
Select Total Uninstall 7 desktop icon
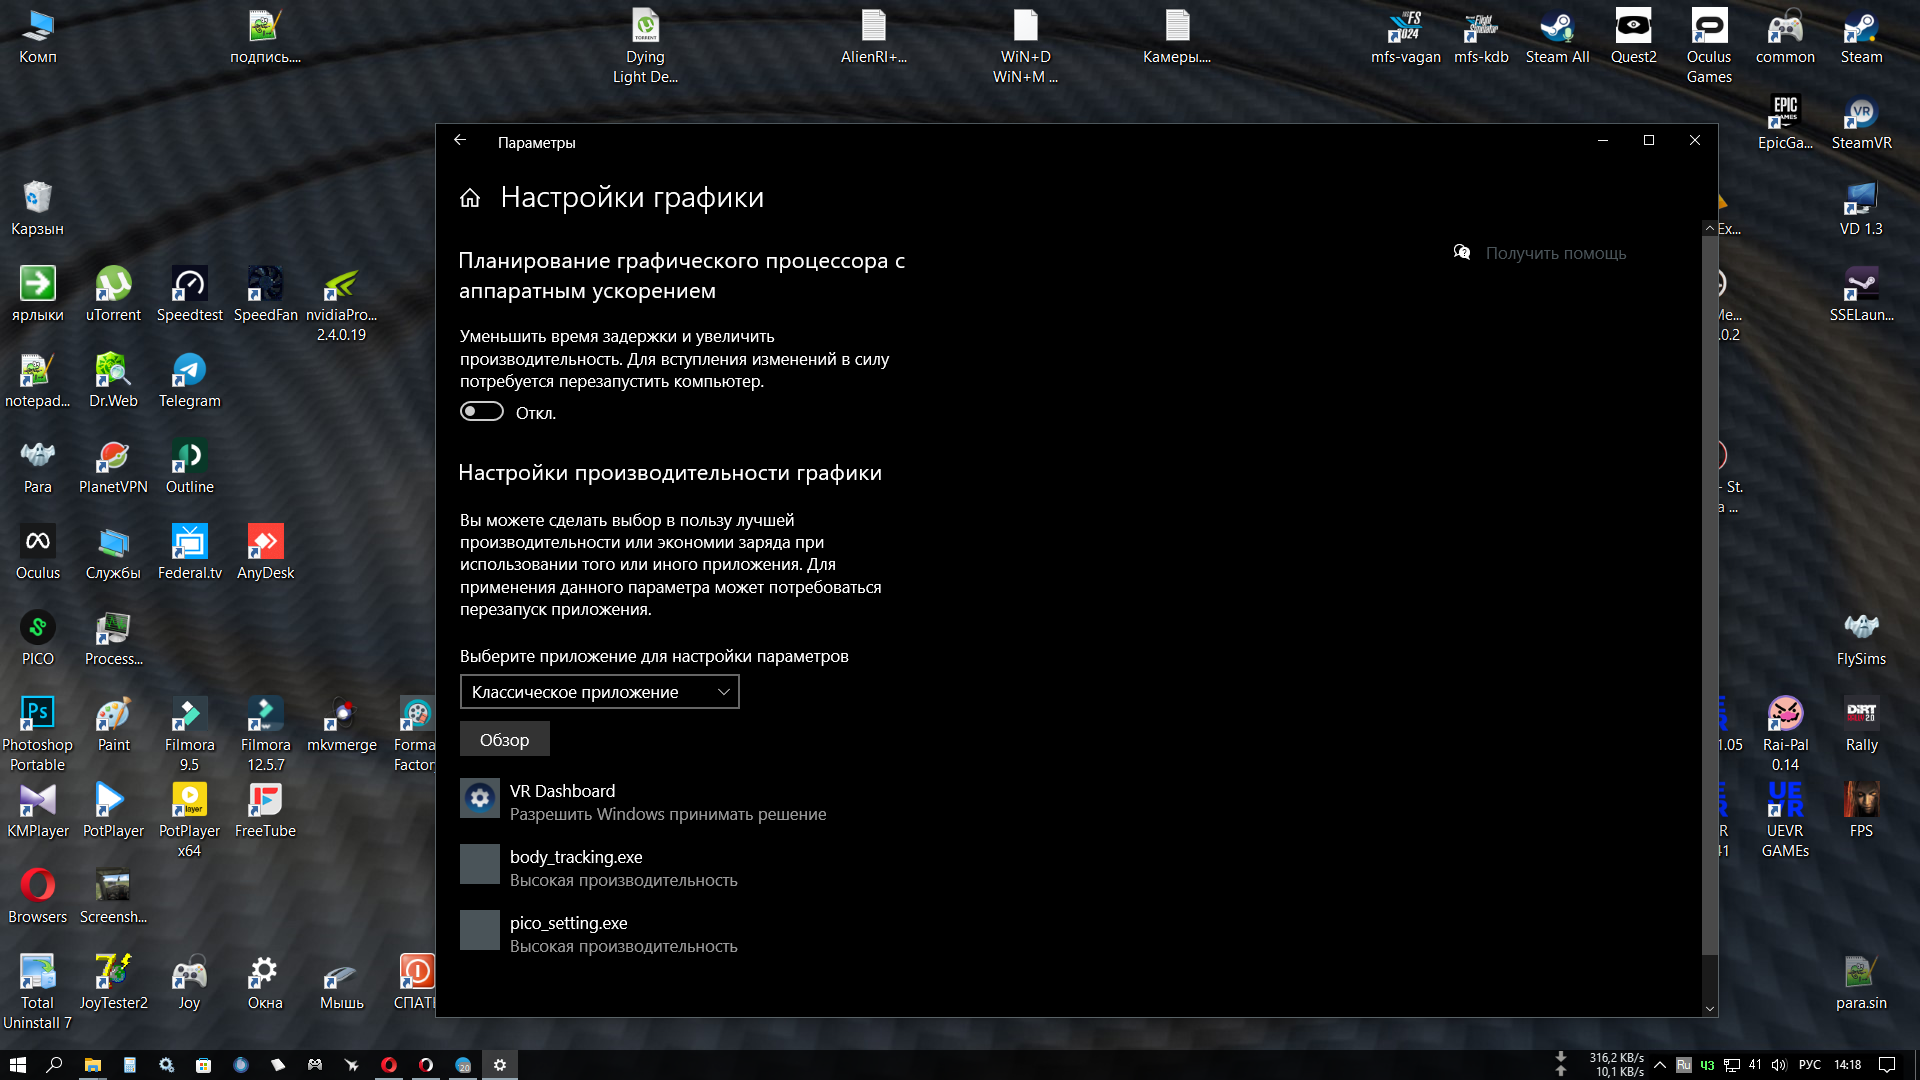pyautogui.click(x=38, y=992)
